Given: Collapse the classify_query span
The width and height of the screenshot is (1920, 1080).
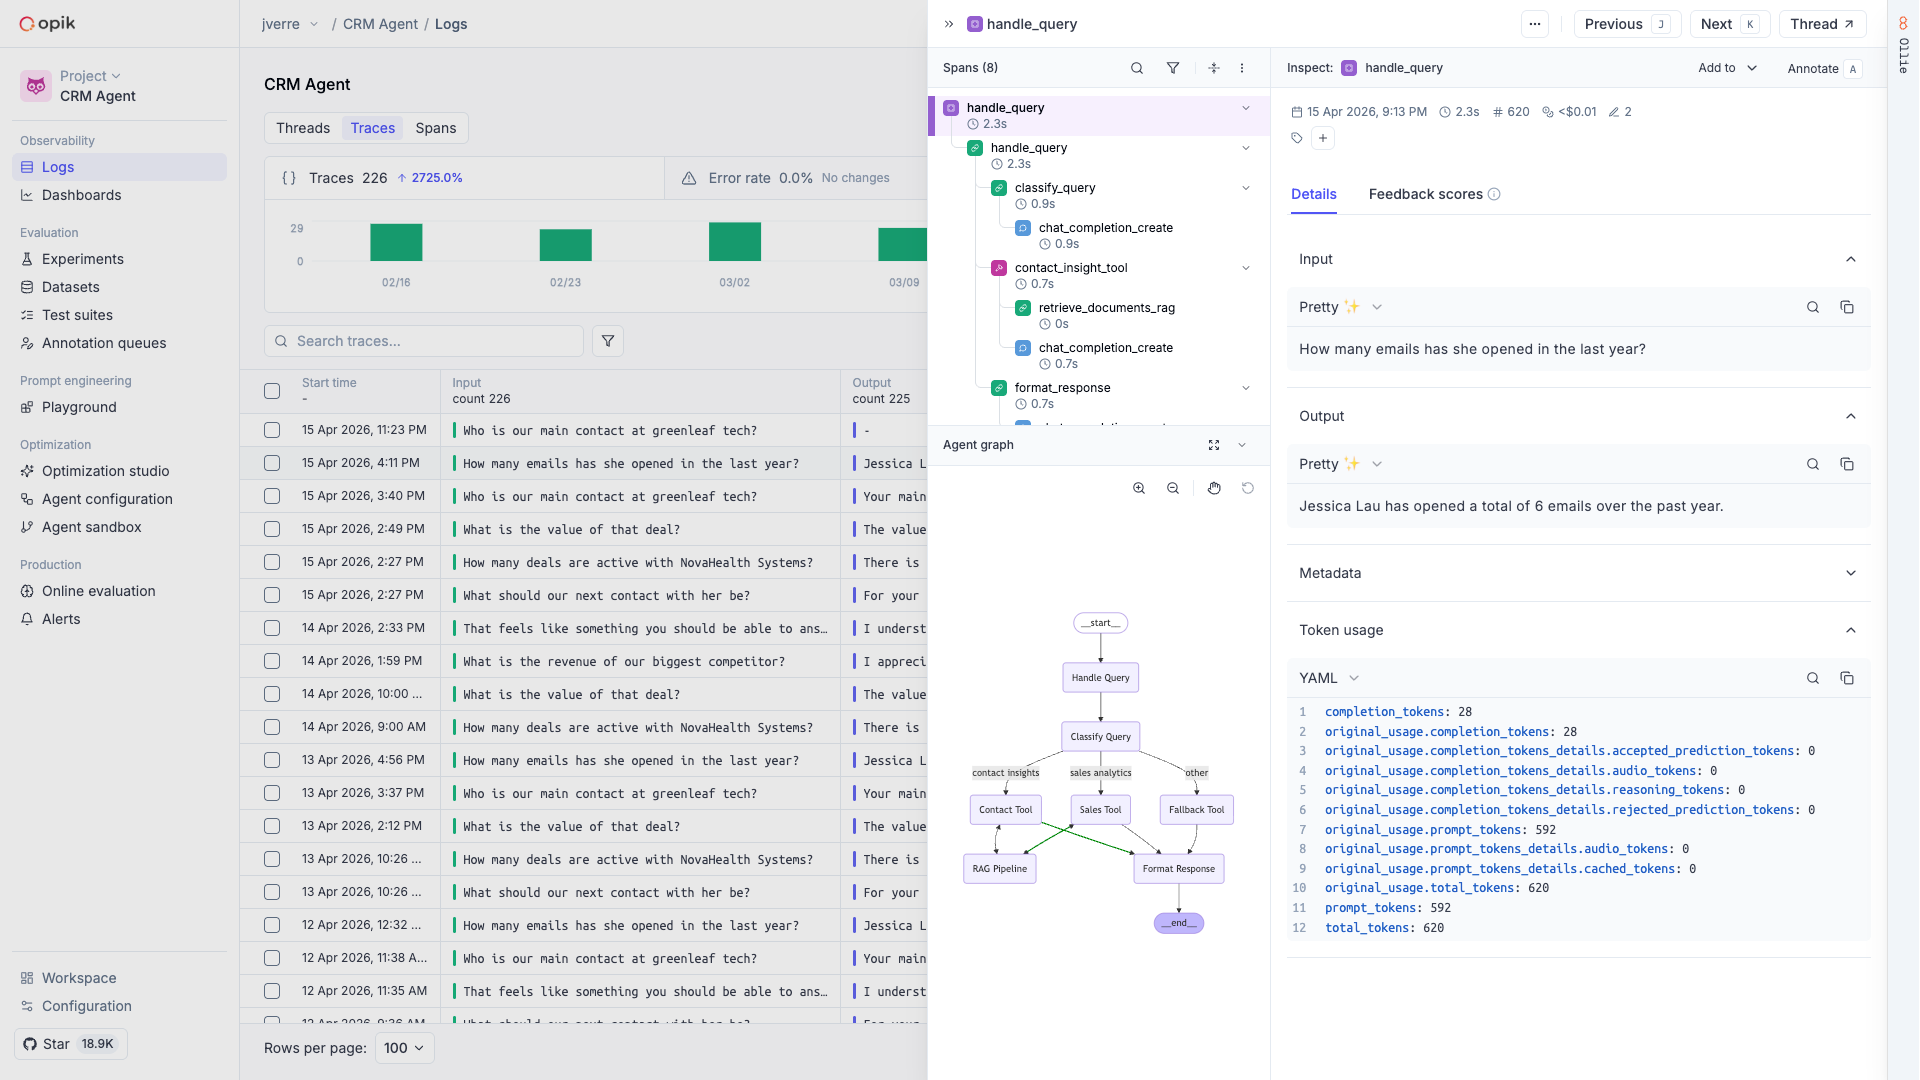Looking at the screenshot, I should [x=1245, y=188].
